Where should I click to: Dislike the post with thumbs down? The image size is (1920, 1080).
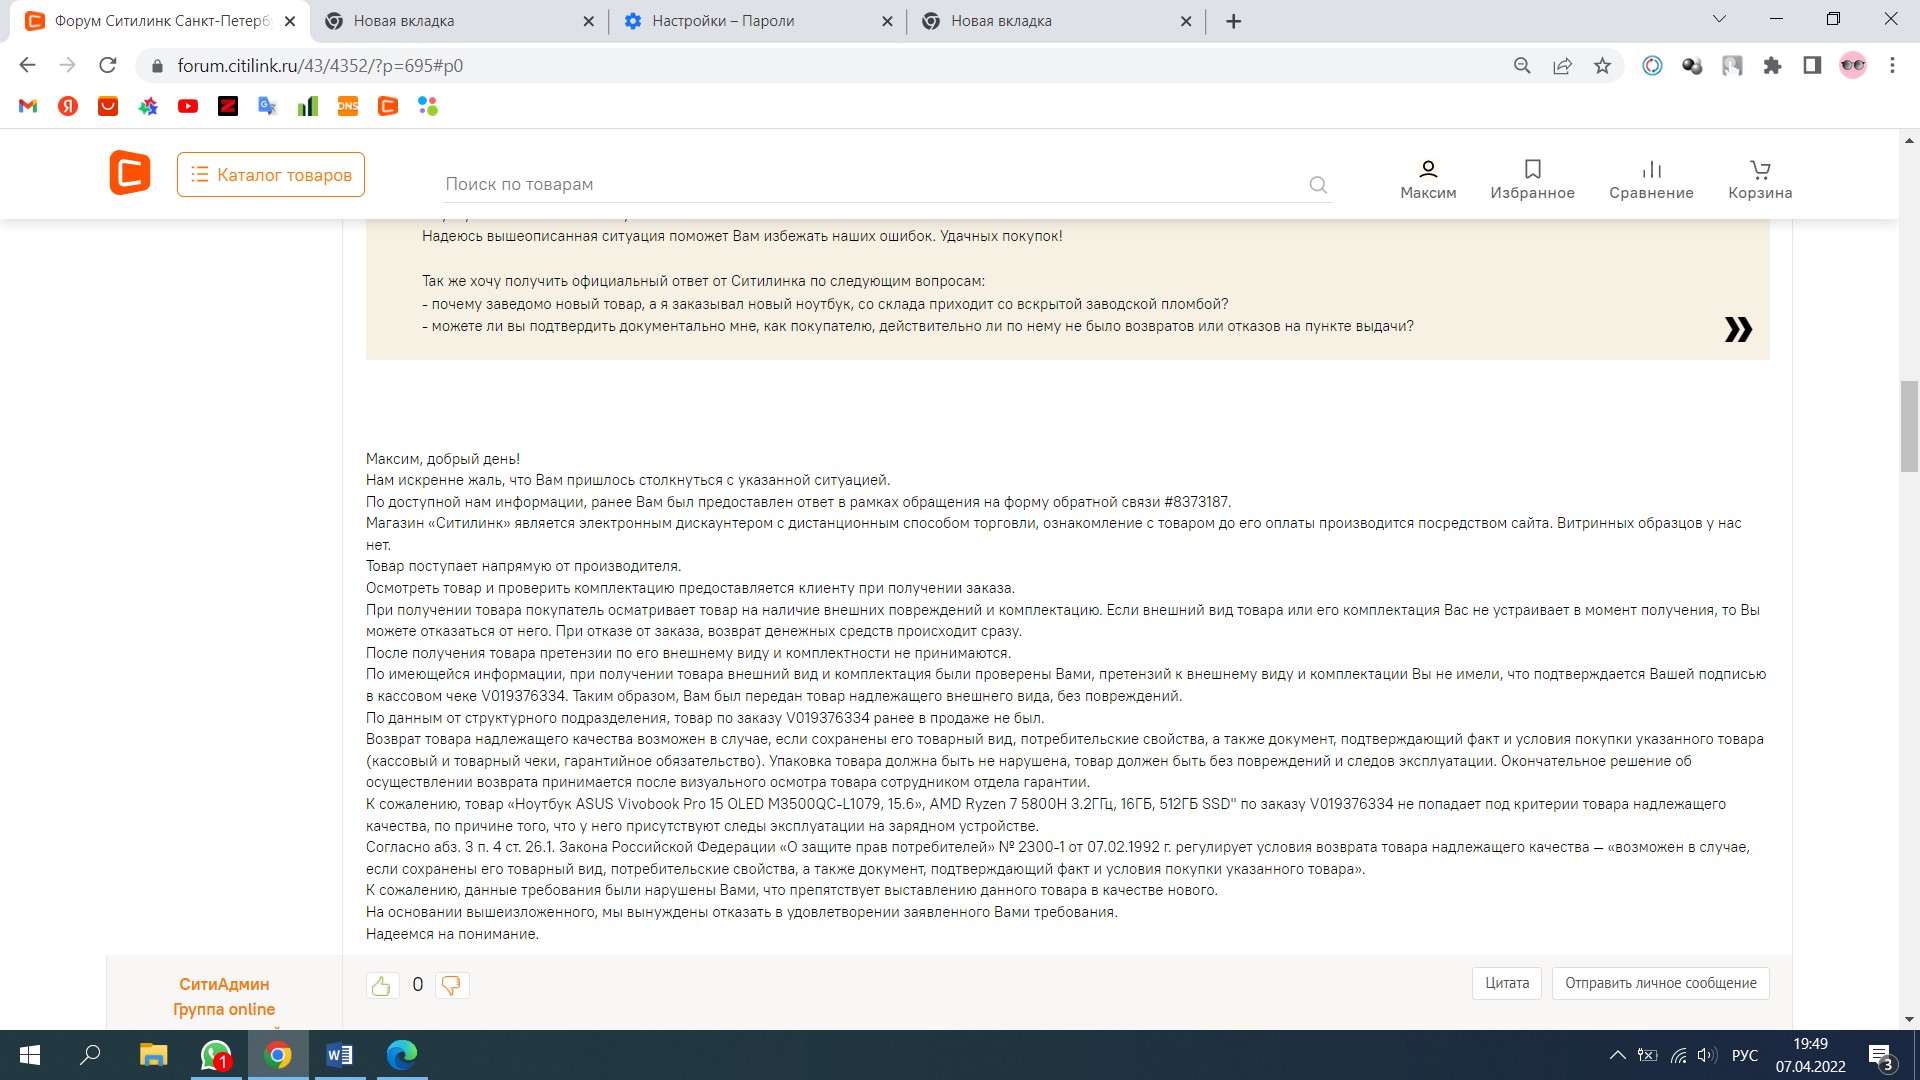point(451,986)
